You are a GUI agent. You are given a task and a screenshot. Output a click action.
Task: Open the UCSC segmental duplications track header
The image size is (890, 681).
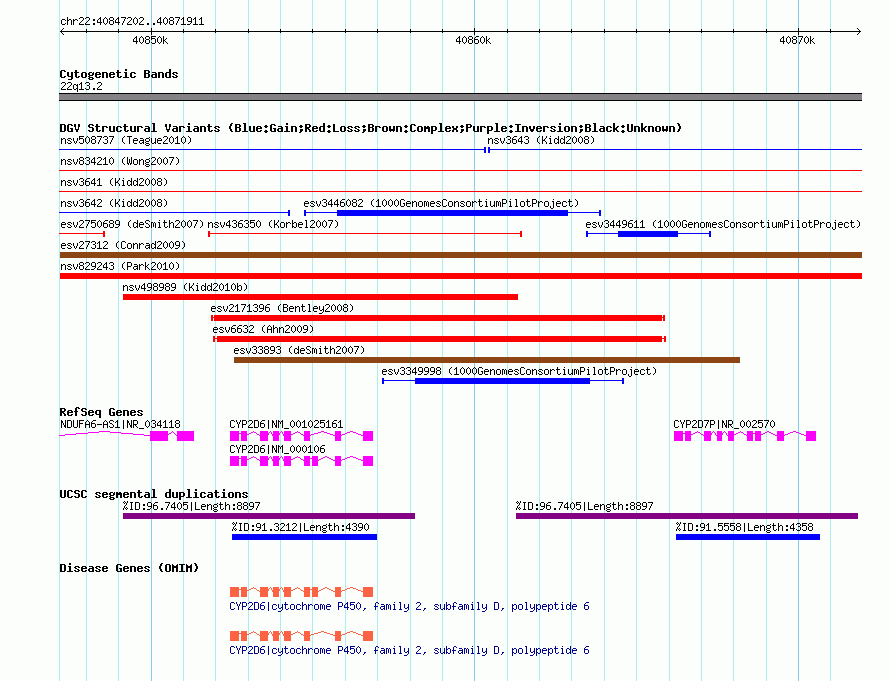click(154, 494)
